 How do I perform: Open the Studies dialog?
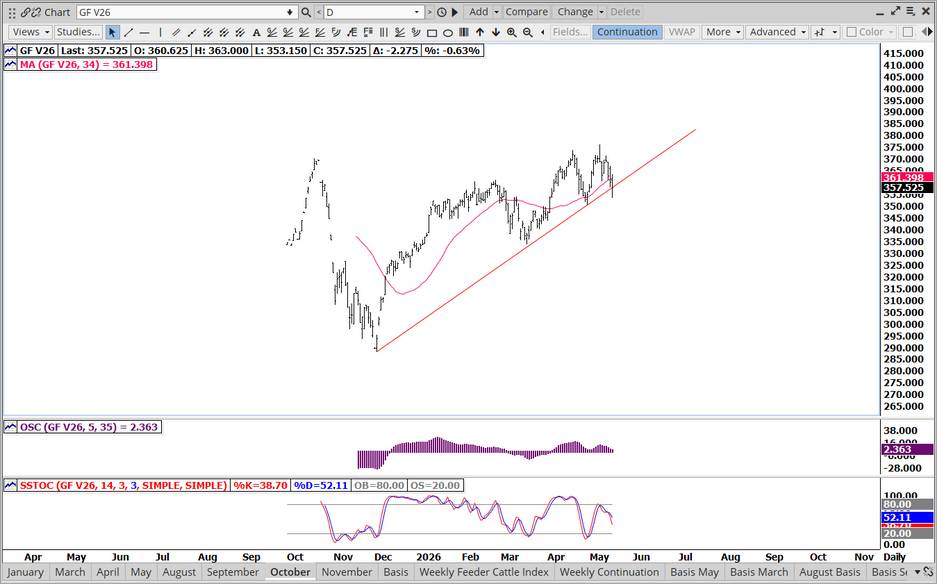tap(78, 32)
